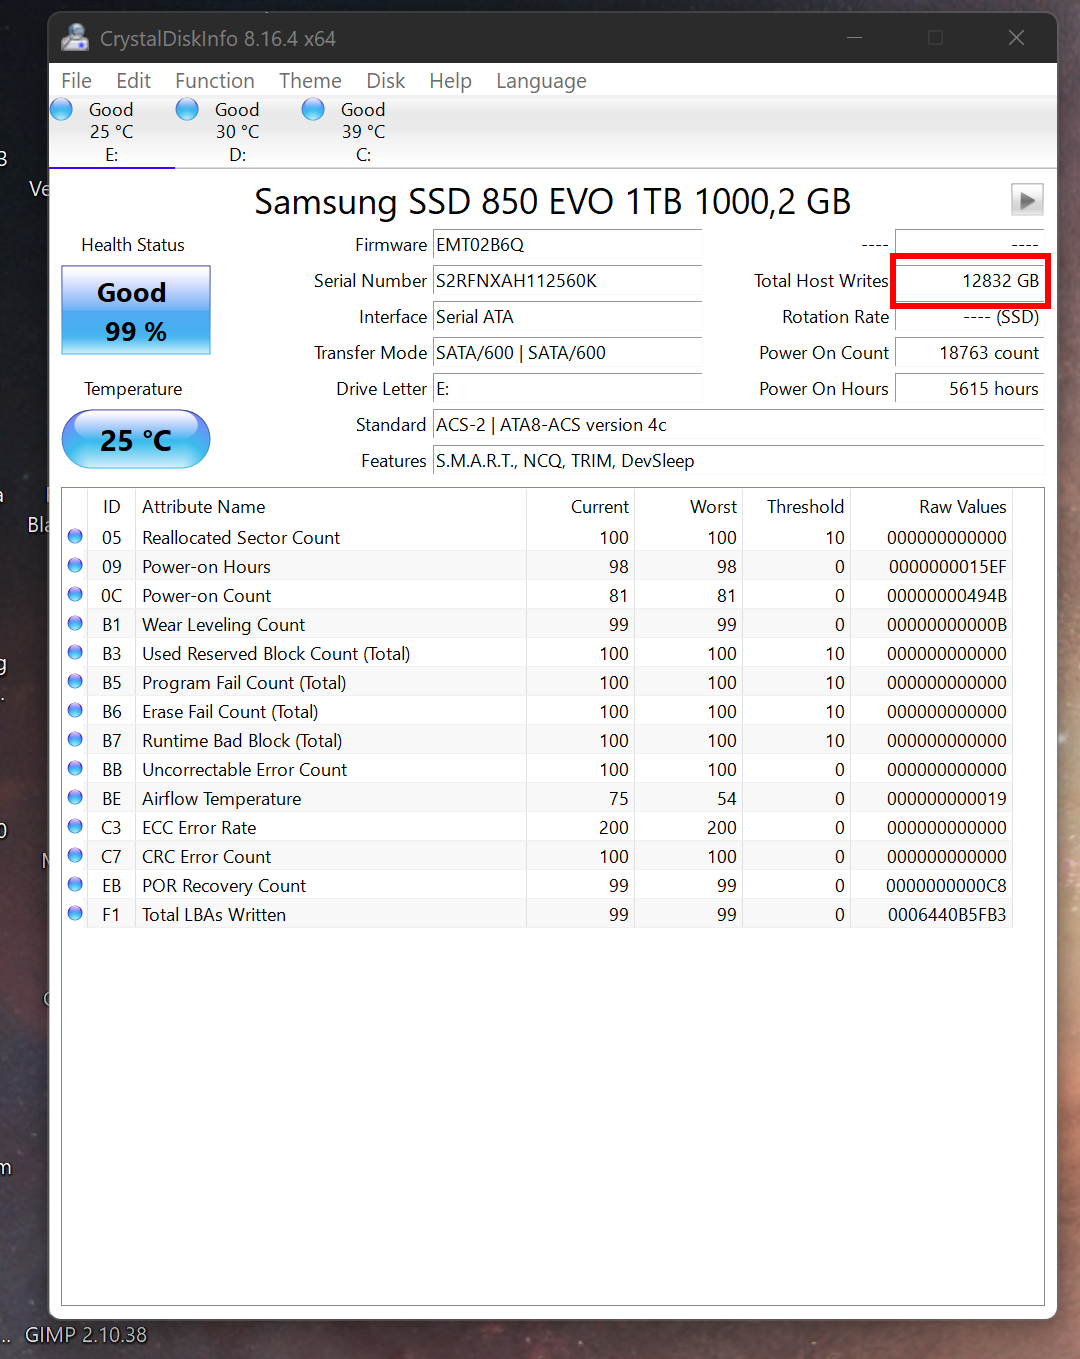This screenshot has width=1080, height=1359.
Task: Click the Transfer Mode SATA/600 field
Action: 567,353
